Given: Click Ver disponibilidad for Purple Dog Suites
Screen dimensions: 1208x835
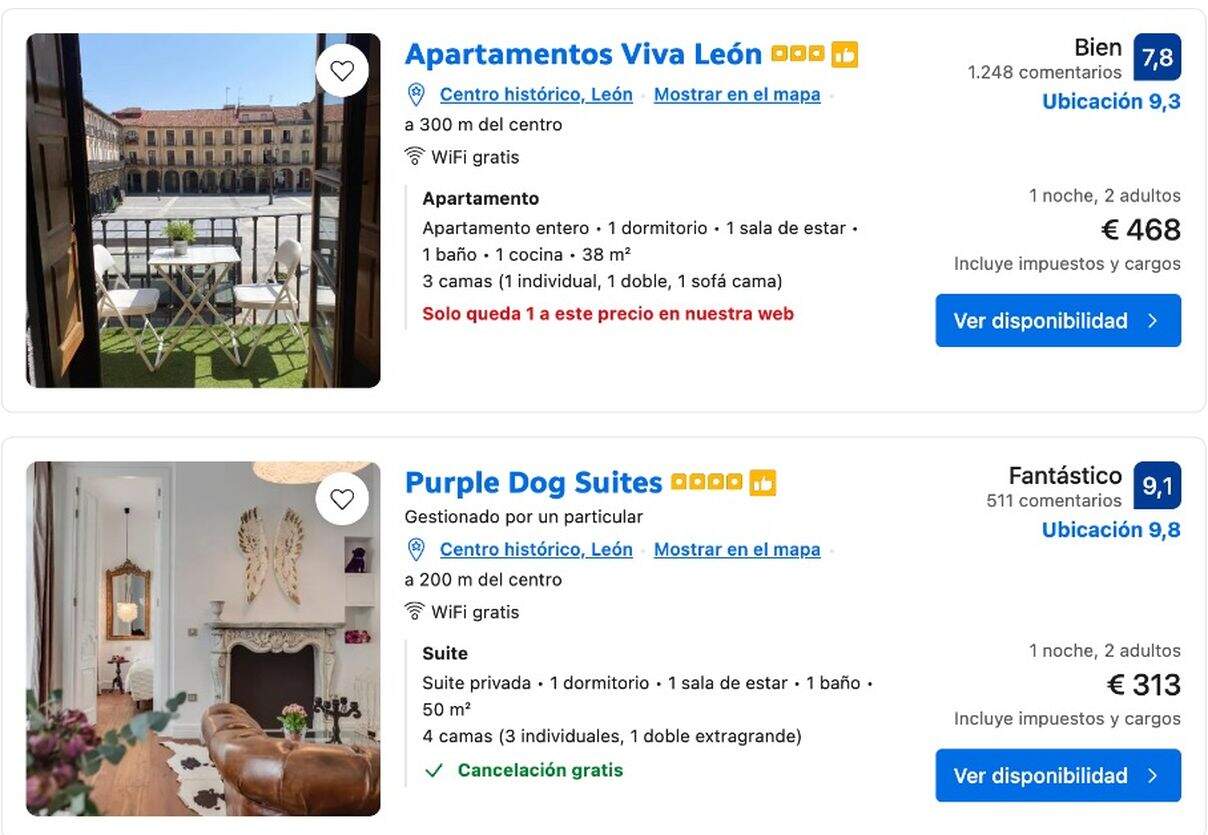Looking at the screenshot, I should (1057, 775).
